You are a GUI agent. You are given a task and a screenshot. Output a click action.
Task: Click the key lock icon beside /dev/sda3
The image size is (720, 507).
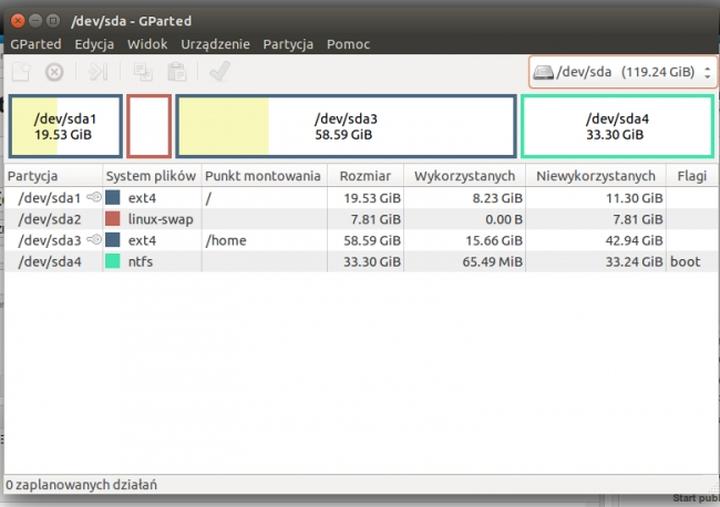(95, 240)
